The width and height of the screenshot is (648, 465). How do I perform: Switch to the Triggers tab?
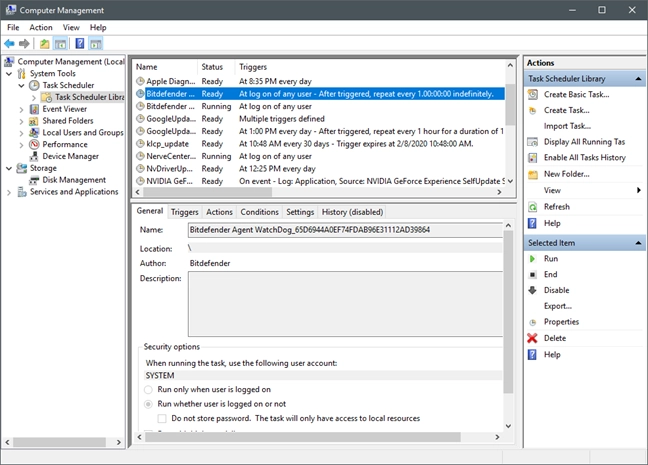click(x=184, y=212)
